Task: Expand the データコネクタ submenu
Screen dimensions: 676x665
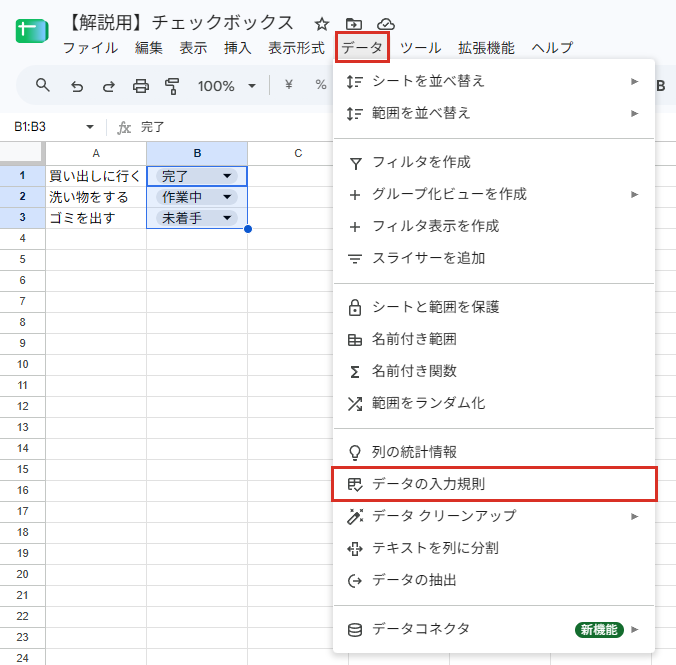Action: (494, 630)
